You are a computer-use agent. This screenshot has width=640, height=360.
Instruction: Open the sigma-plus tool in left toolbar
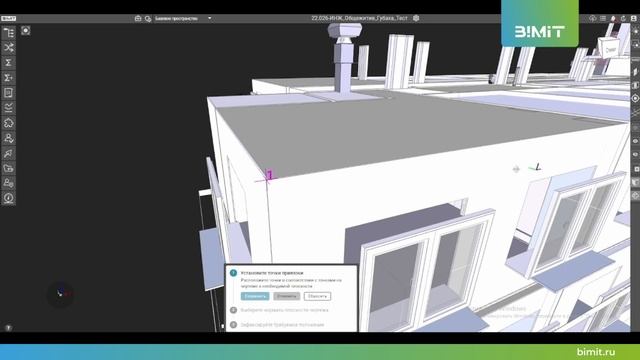click(9, 78)
